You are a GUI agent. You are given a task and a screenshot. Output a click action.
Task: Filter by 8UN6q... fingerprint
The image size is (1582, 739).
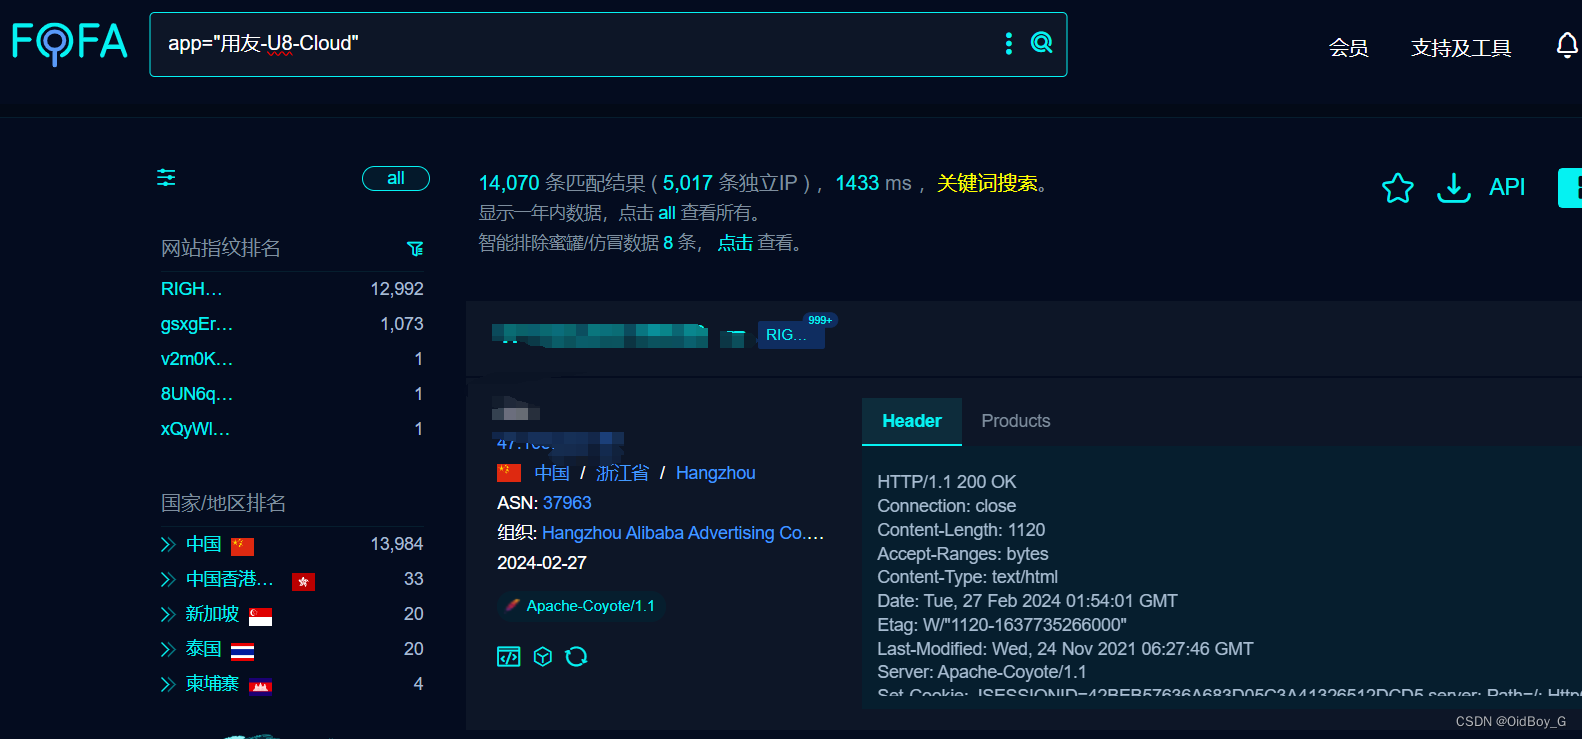pos(197,394)
